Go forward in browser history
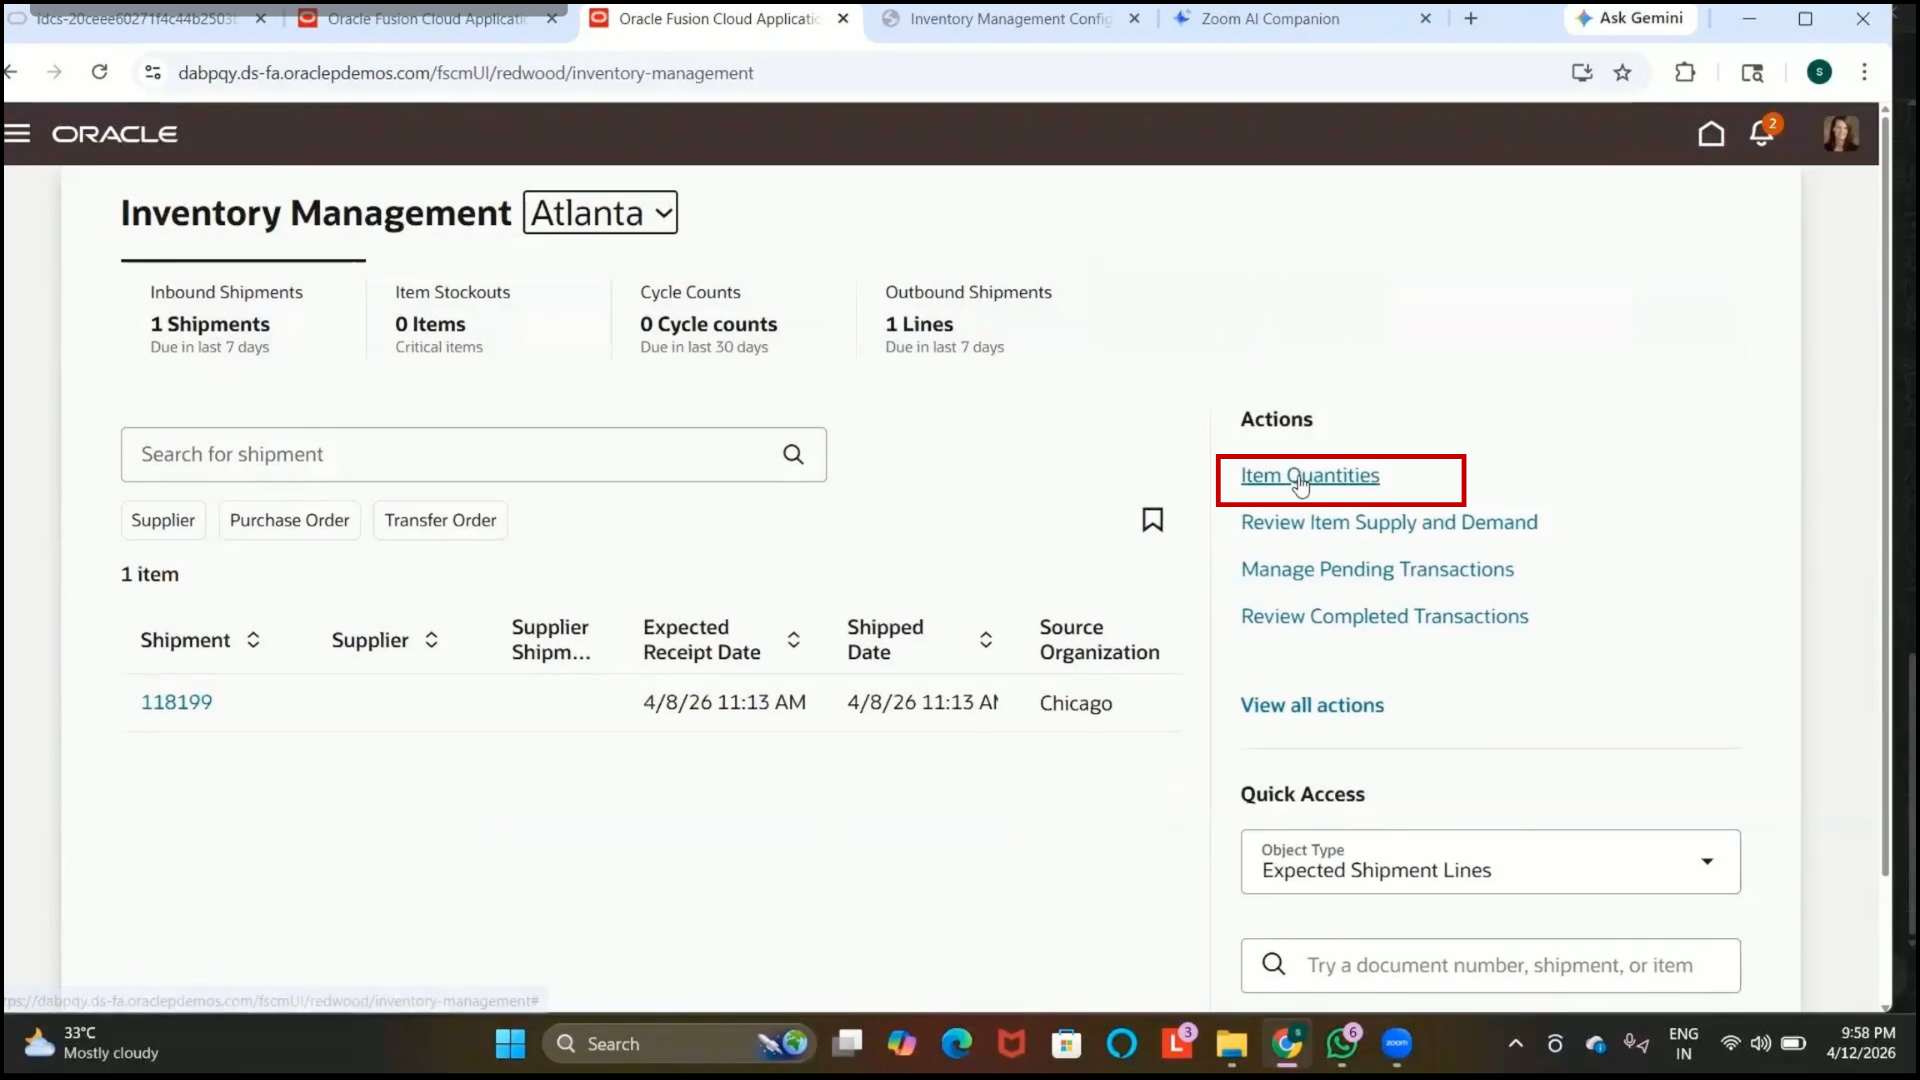The image size is (1920, 1080). pos(54,72)
